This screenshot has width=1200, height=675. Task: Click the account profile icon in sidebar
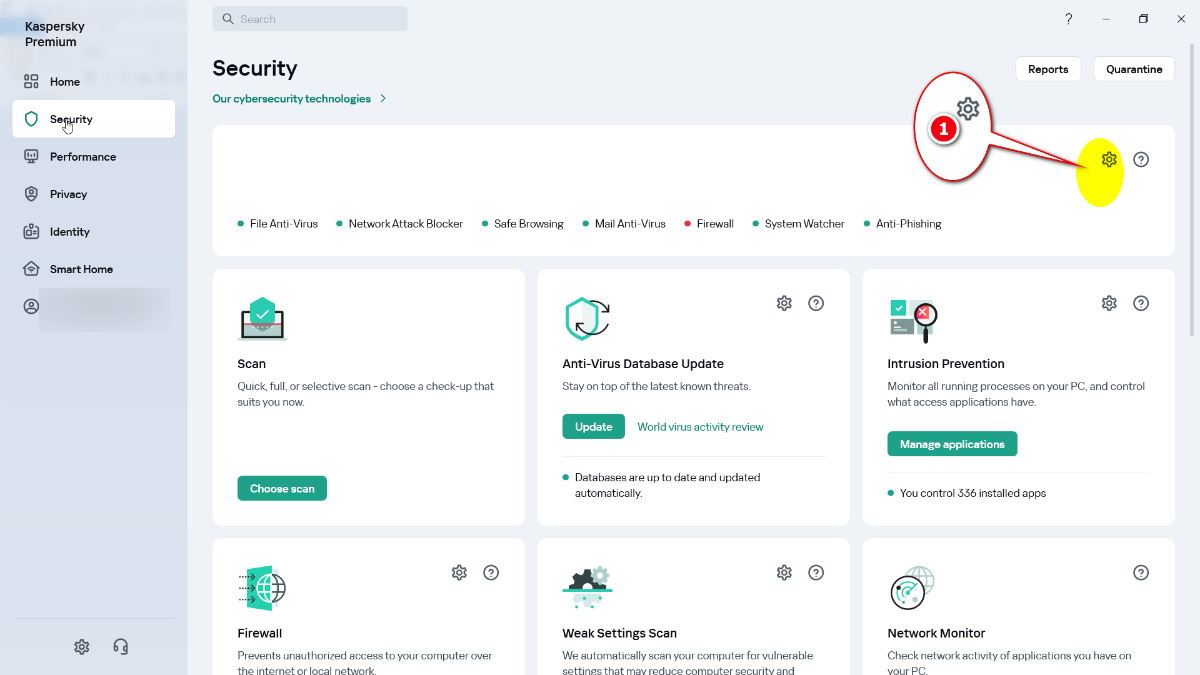point(31,307)
